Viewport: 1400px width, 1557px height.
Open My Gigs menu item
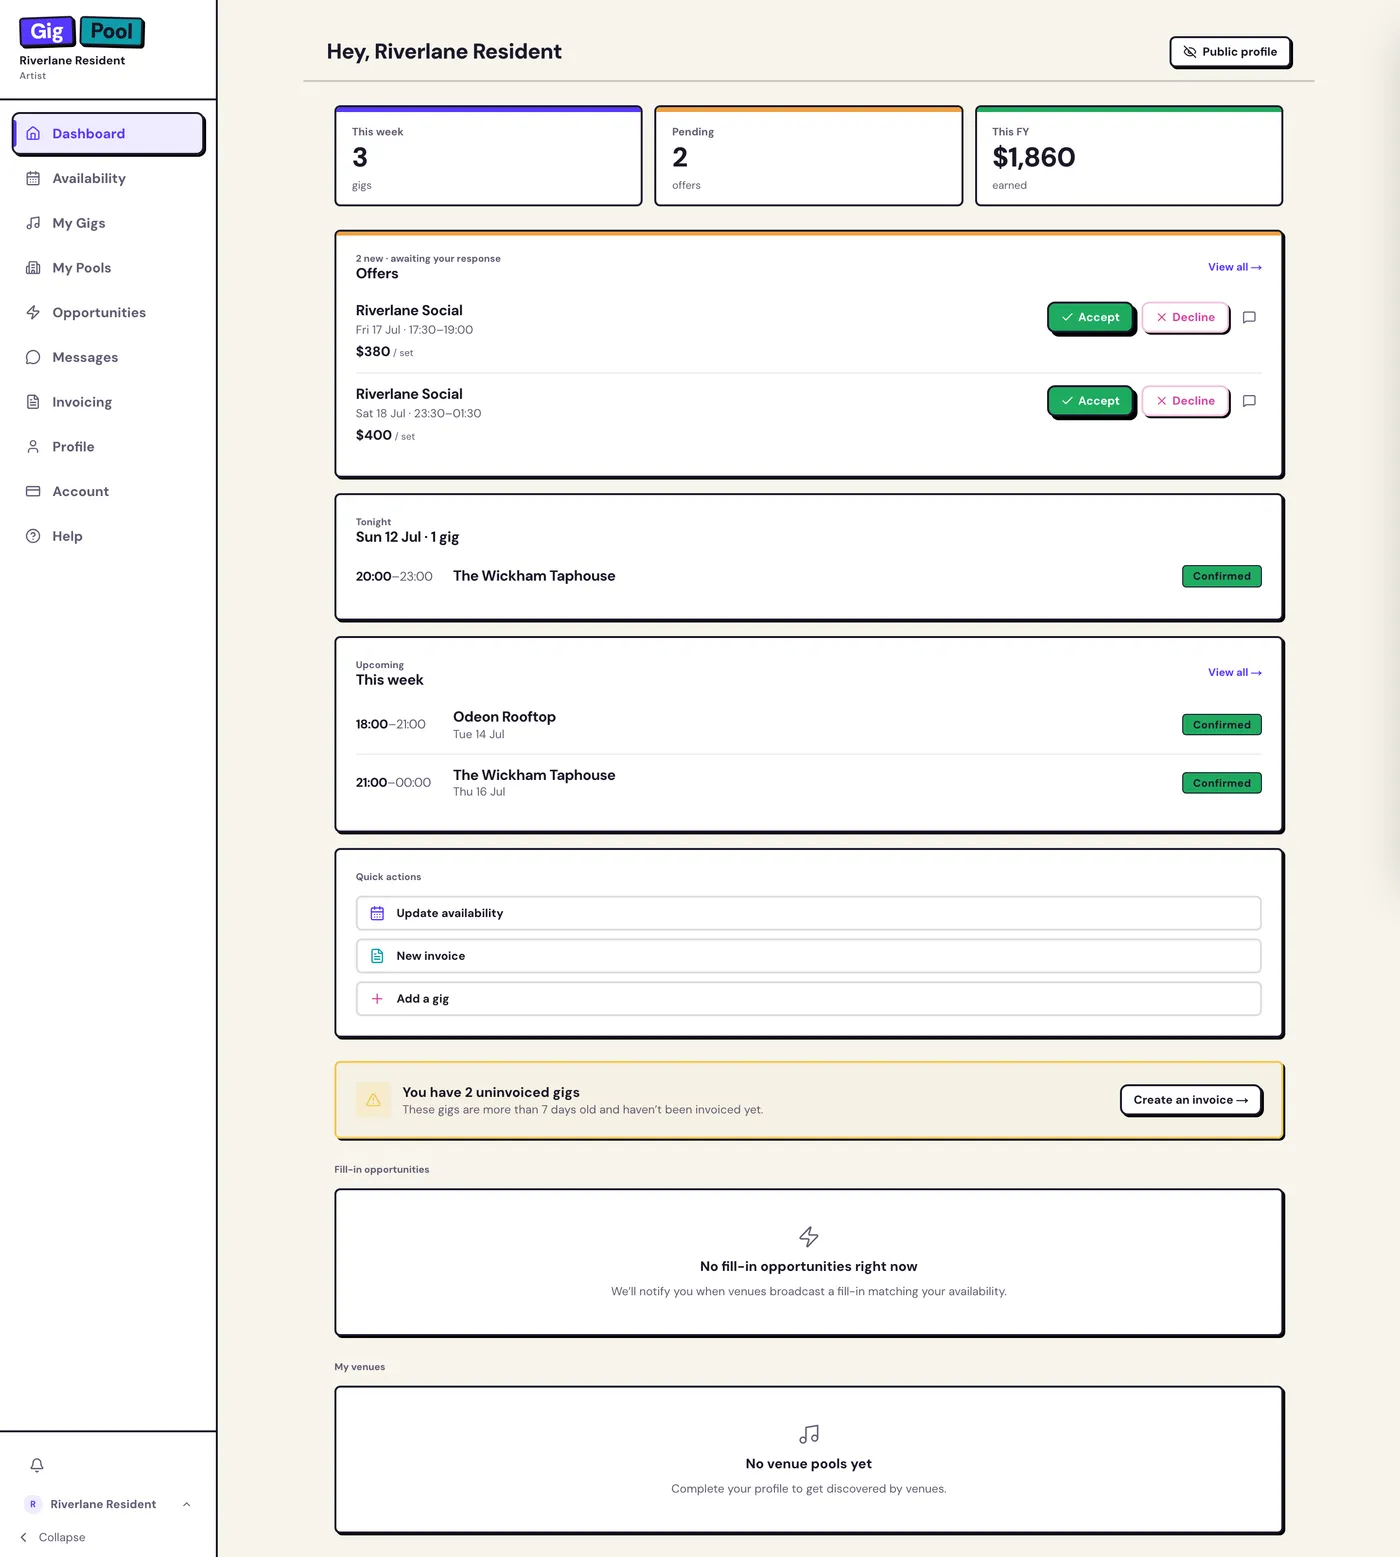tap(108, 223)
